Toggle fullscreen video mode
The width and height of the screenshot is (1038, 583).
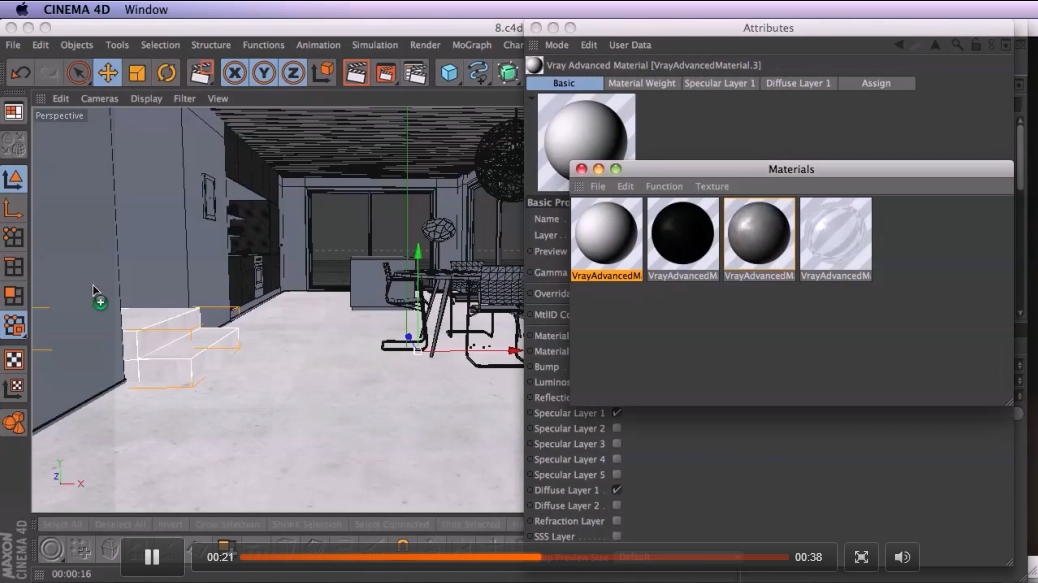(x=861, y=557)
